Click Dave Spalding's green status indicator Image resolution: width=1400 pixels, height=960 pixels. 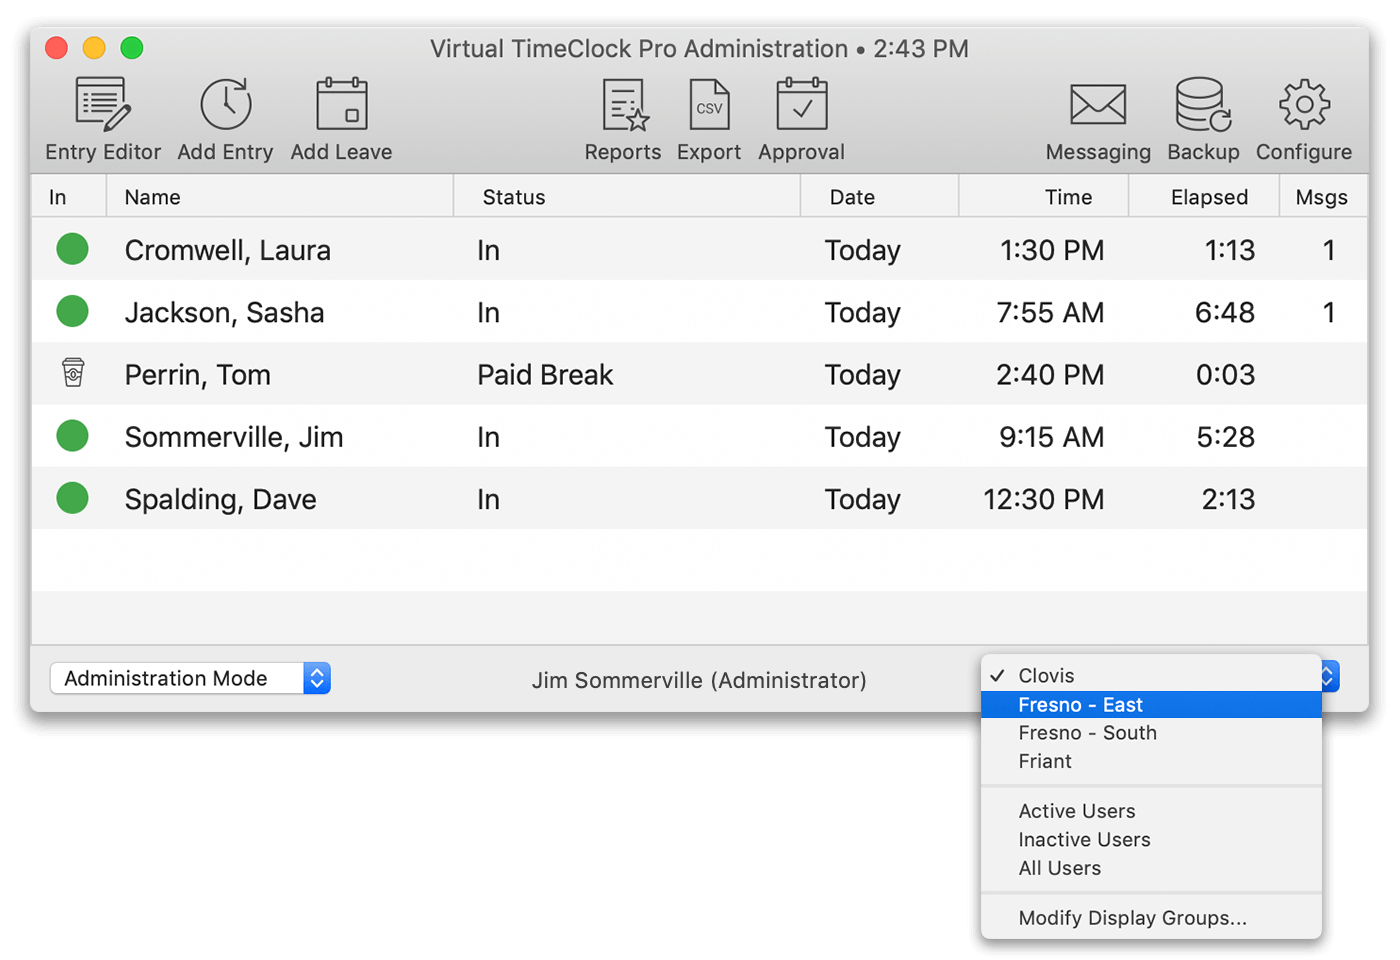72,498
